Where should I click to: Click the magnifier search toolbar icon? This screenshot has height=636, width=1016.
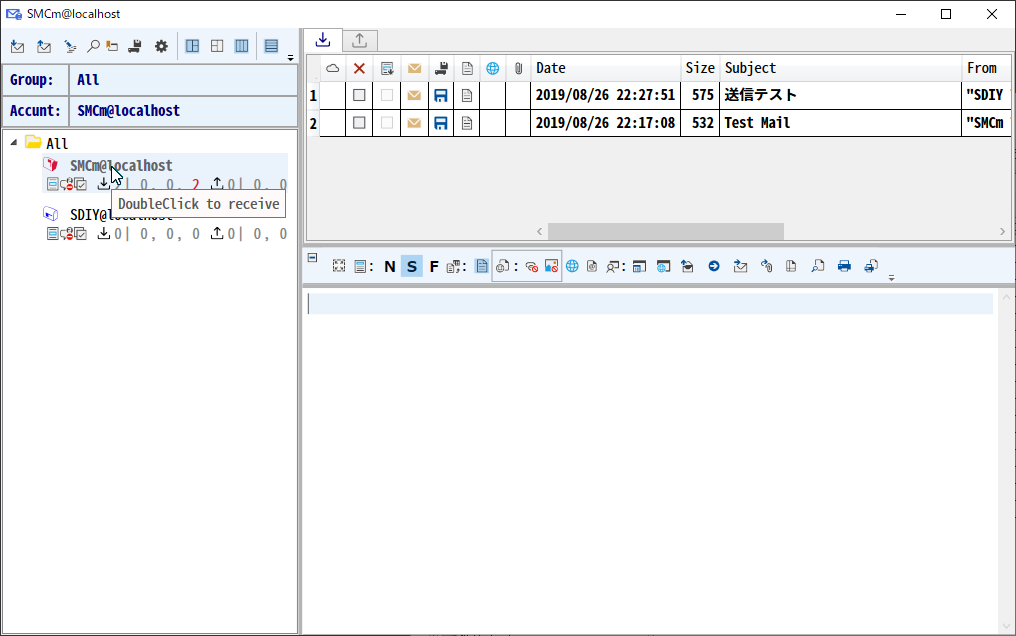click(93, 47)
